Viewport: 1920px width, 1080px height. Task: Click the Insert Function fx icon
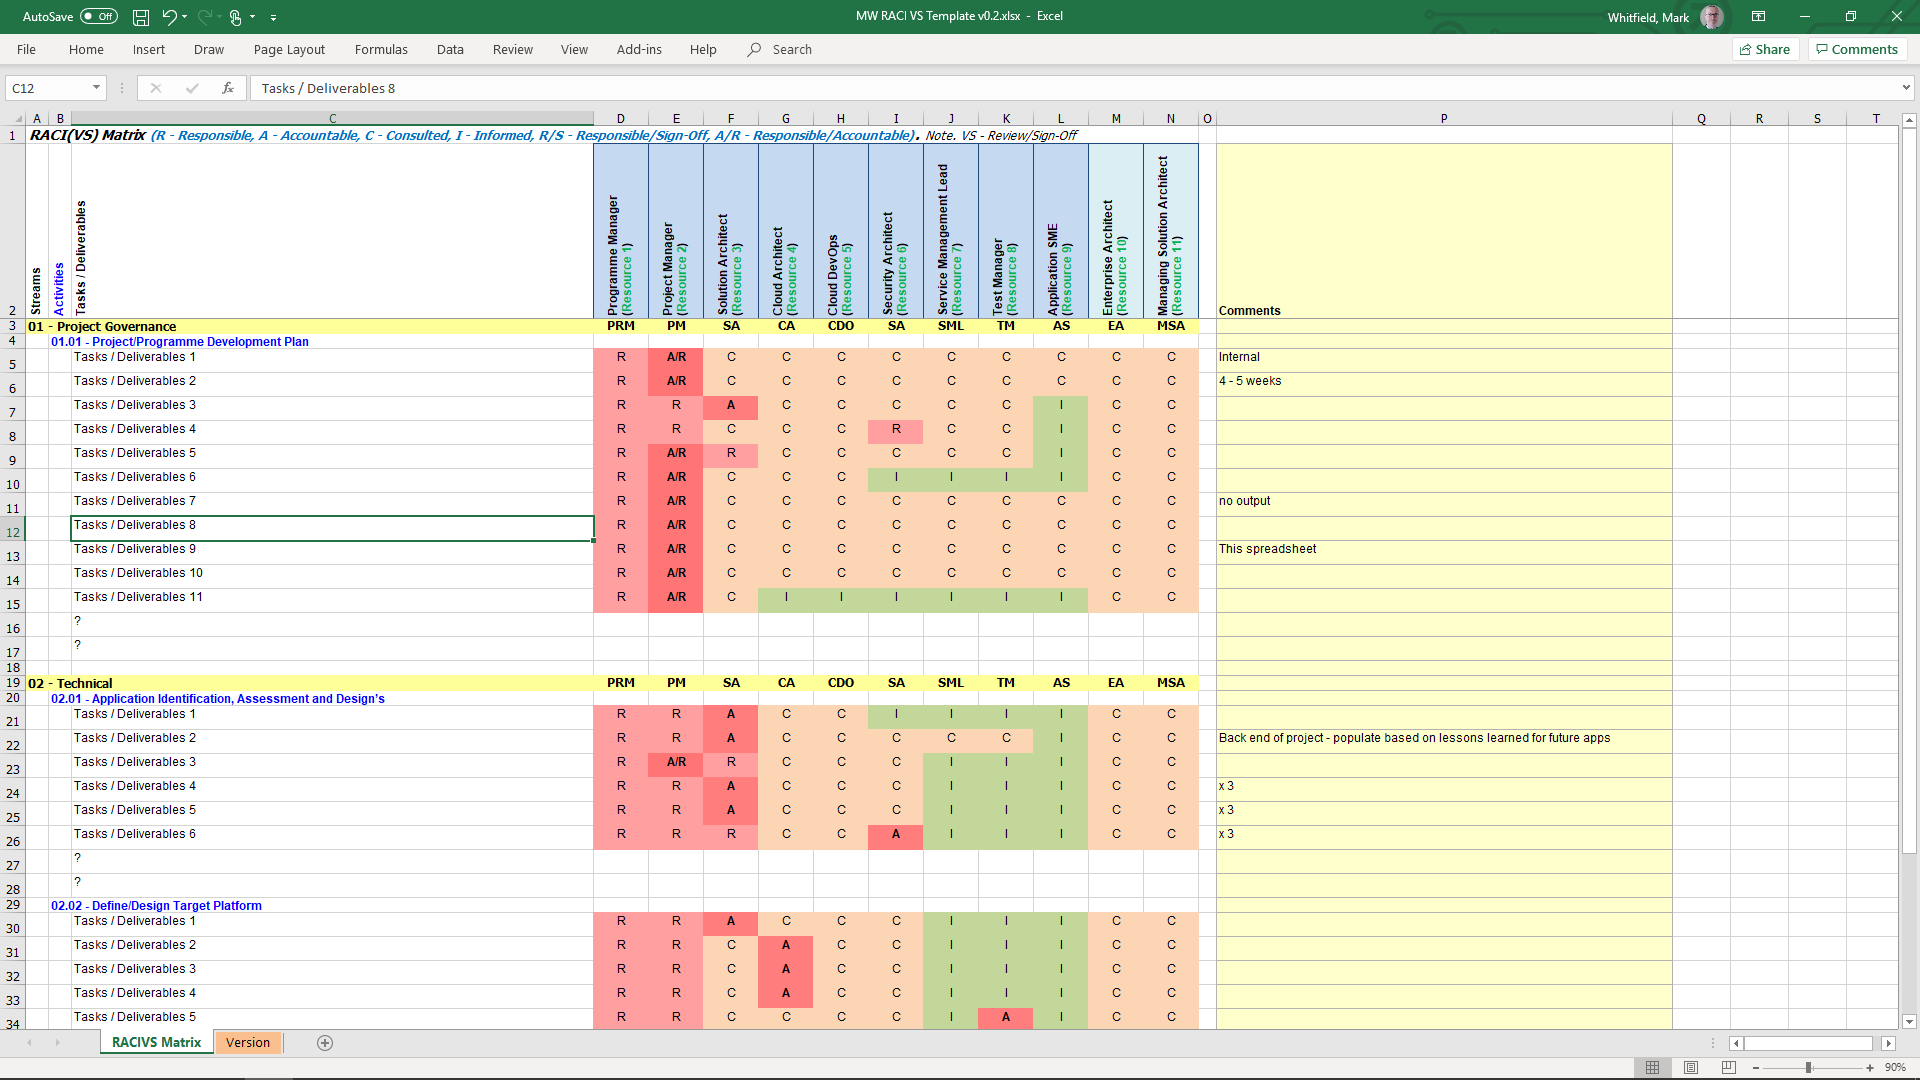(228, 88)
